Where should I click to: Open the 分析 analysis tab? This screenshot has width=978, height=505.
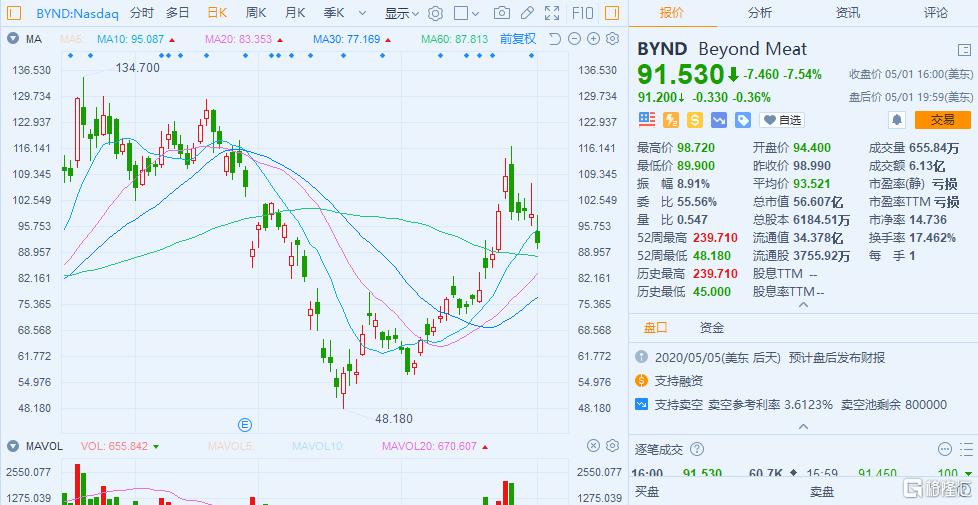pos(760,12)
